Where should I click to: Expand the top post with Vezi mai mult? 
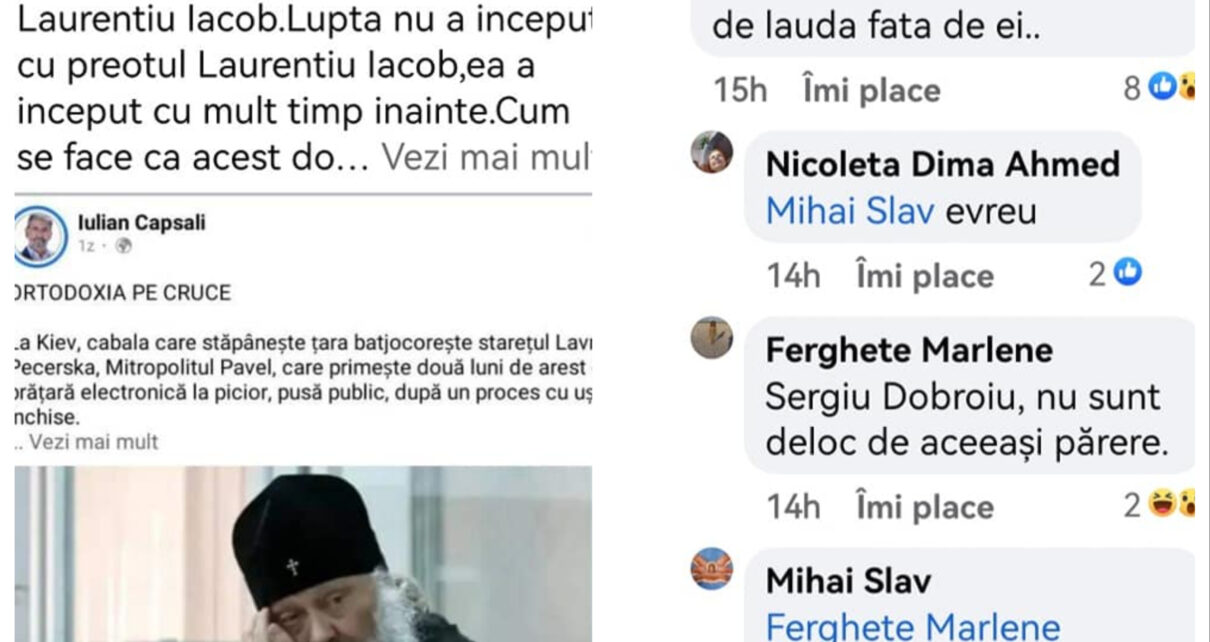(487, 157)
